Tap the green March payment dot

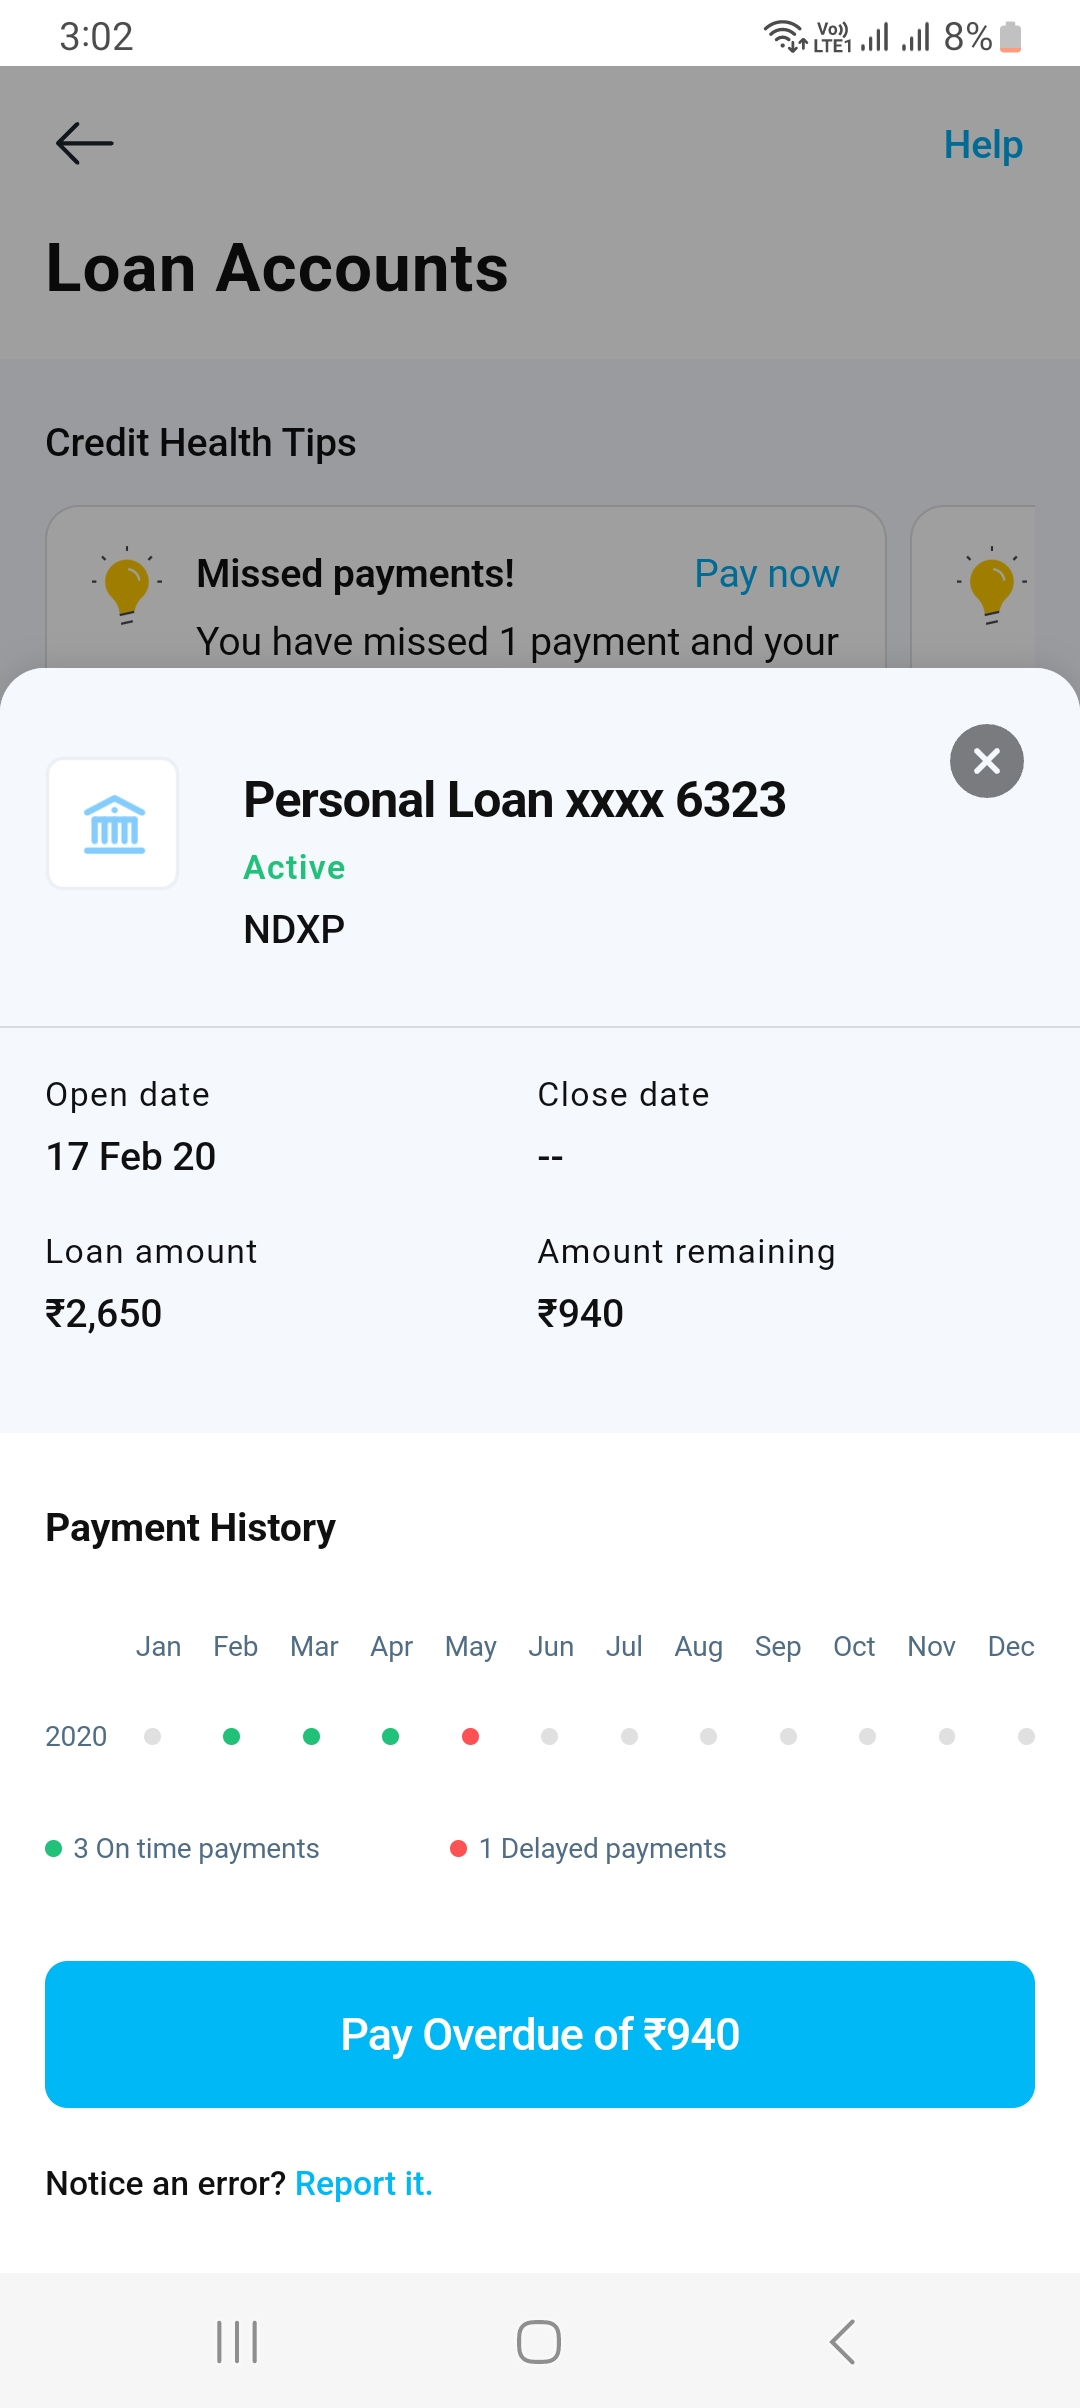point(311,1736)
